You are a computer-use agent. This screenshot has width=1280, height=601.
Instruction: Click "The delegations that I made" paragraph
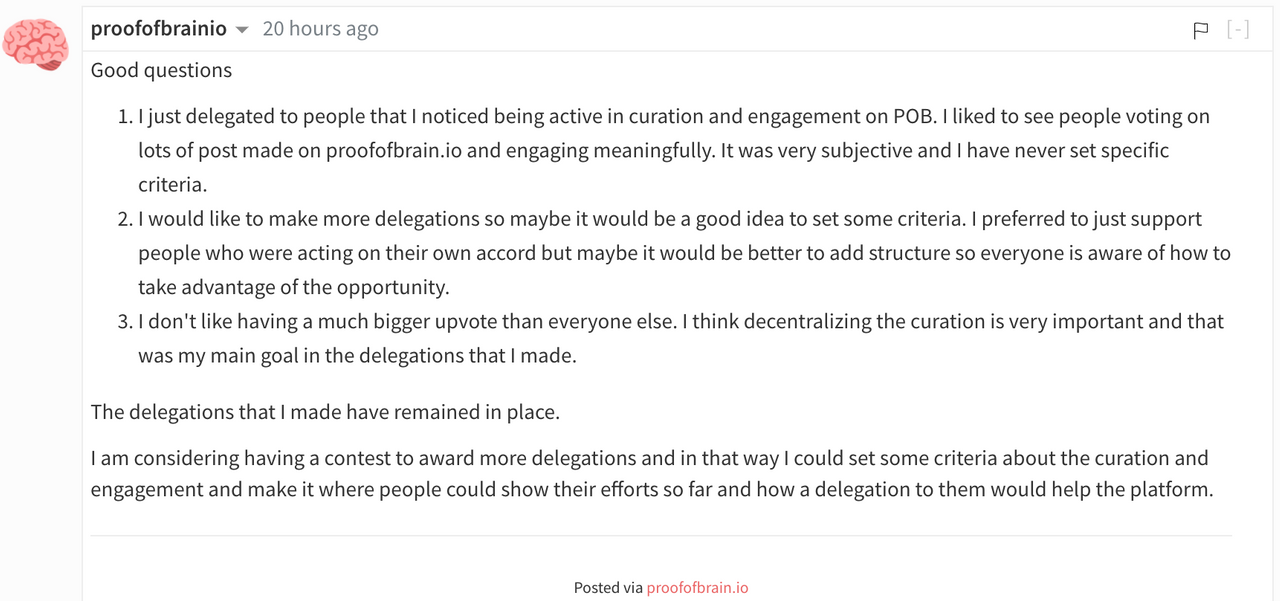click(325, 412)
